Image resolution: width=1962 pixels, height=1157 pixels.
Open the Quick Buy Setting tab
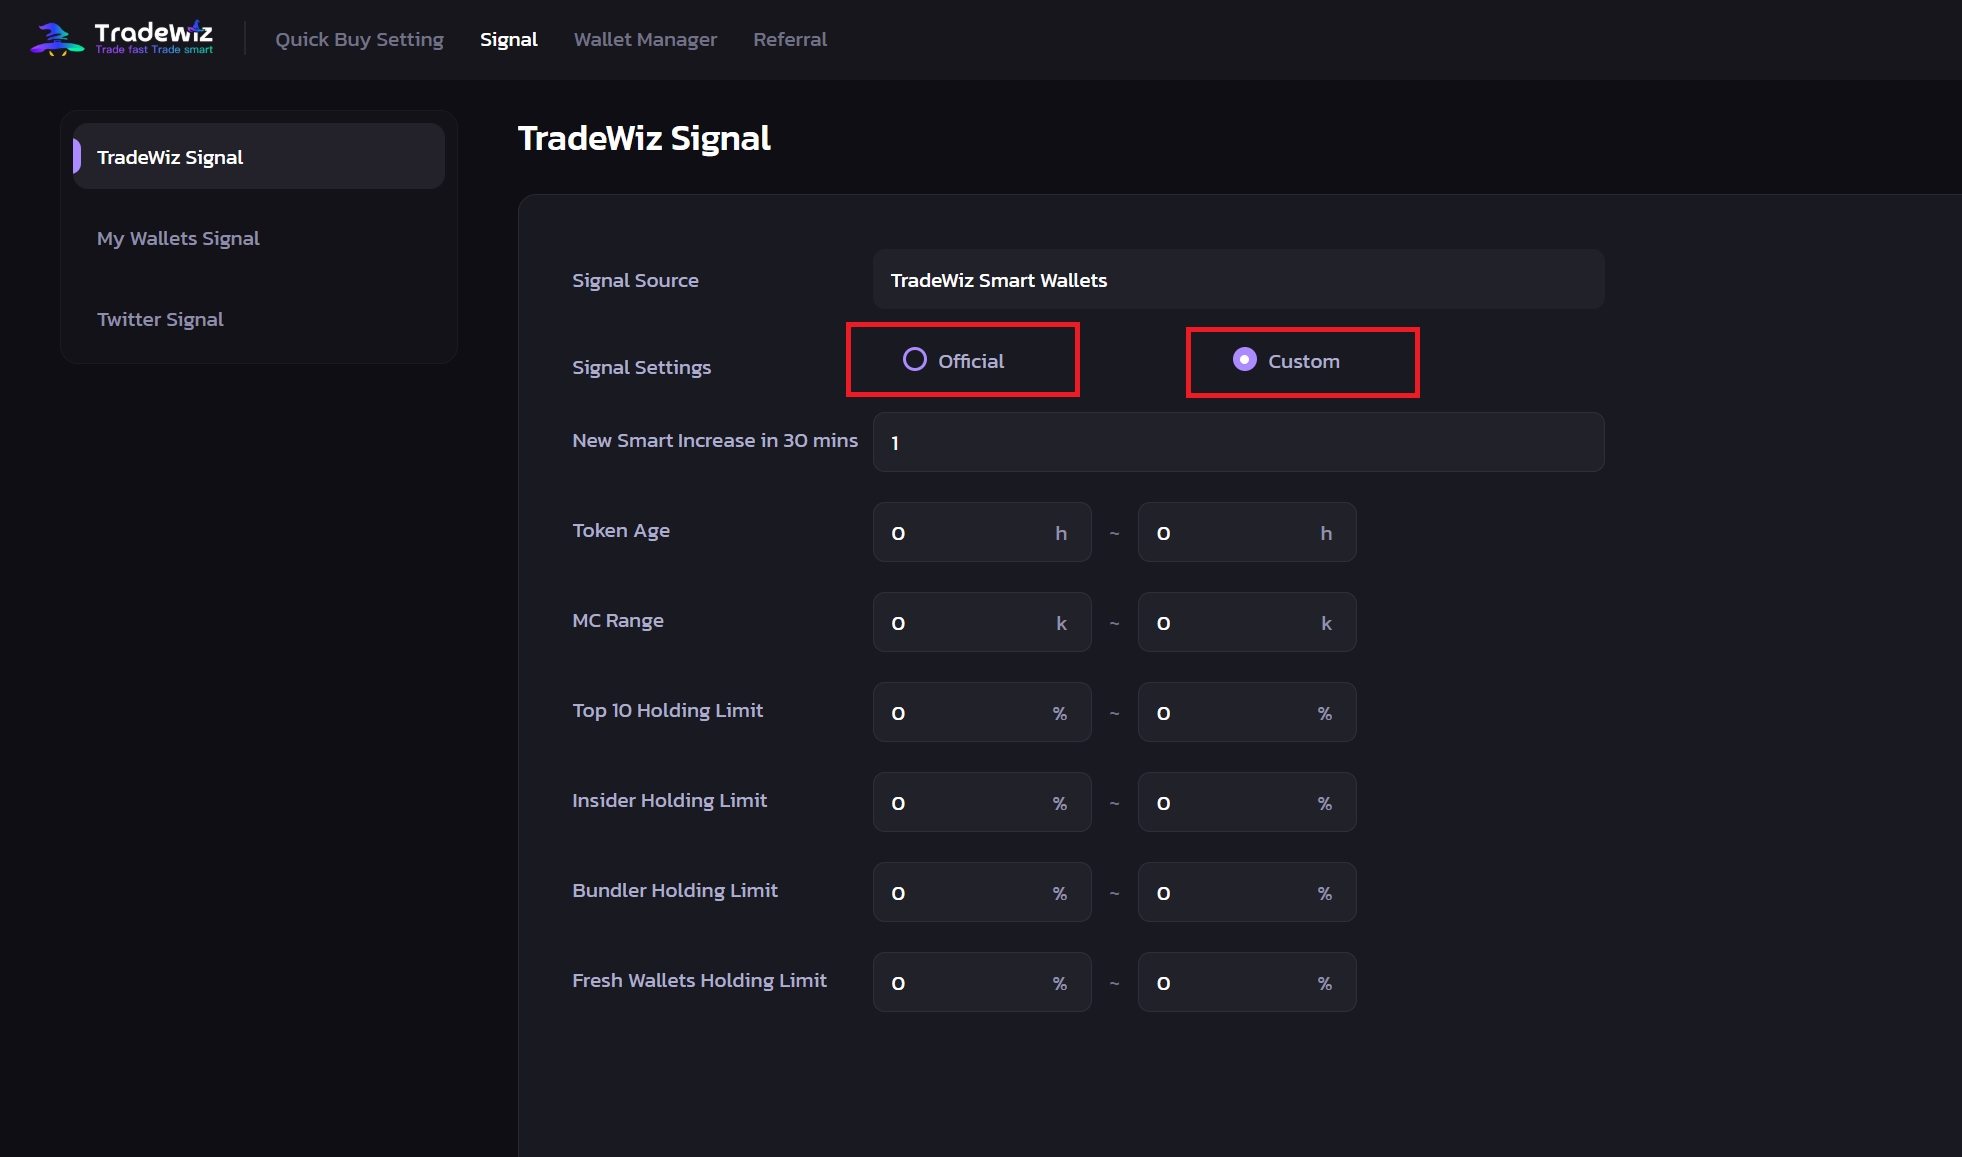coord(359,39)
